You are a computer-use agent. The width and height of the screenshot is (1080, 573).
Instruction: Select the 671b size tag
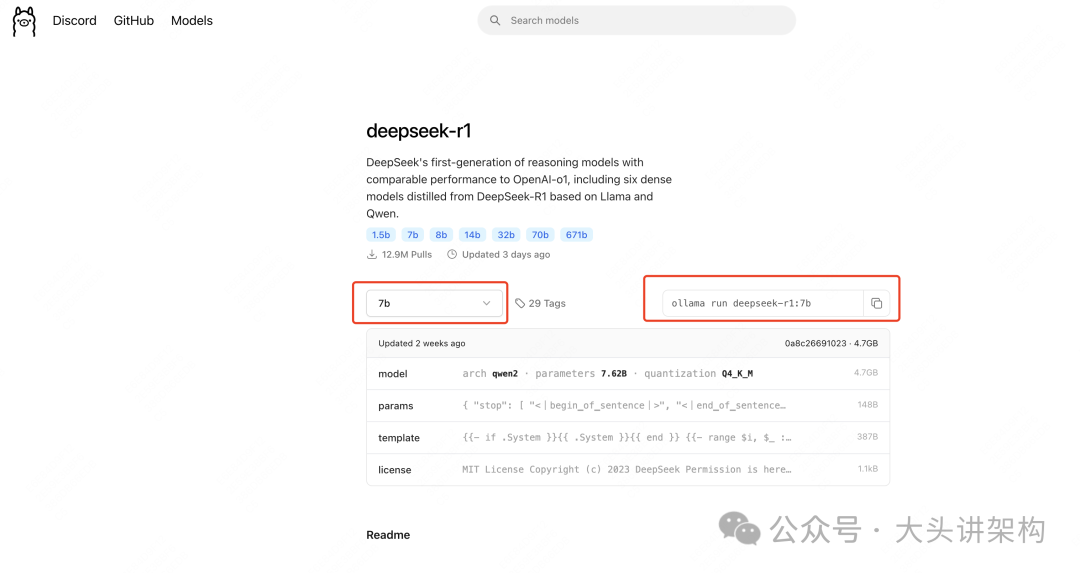[577, 235]
